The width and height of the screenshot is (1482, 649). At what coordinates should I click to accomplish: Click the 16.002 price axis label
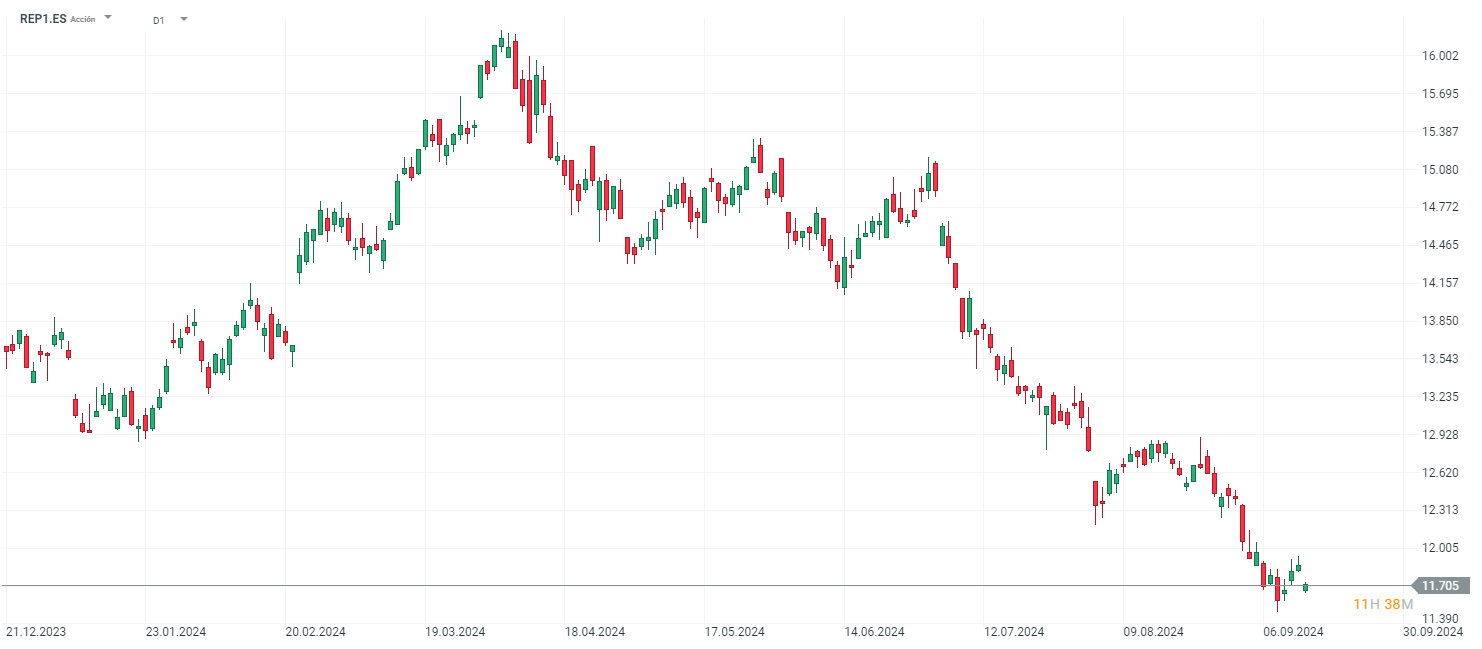tap(1440, 56)
